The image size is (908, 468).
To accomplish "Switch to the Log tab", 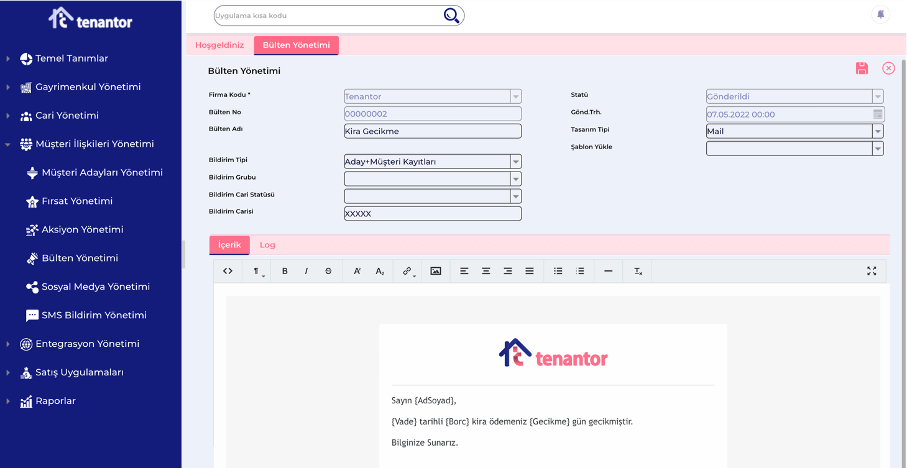I will click(x=267, y=245).
